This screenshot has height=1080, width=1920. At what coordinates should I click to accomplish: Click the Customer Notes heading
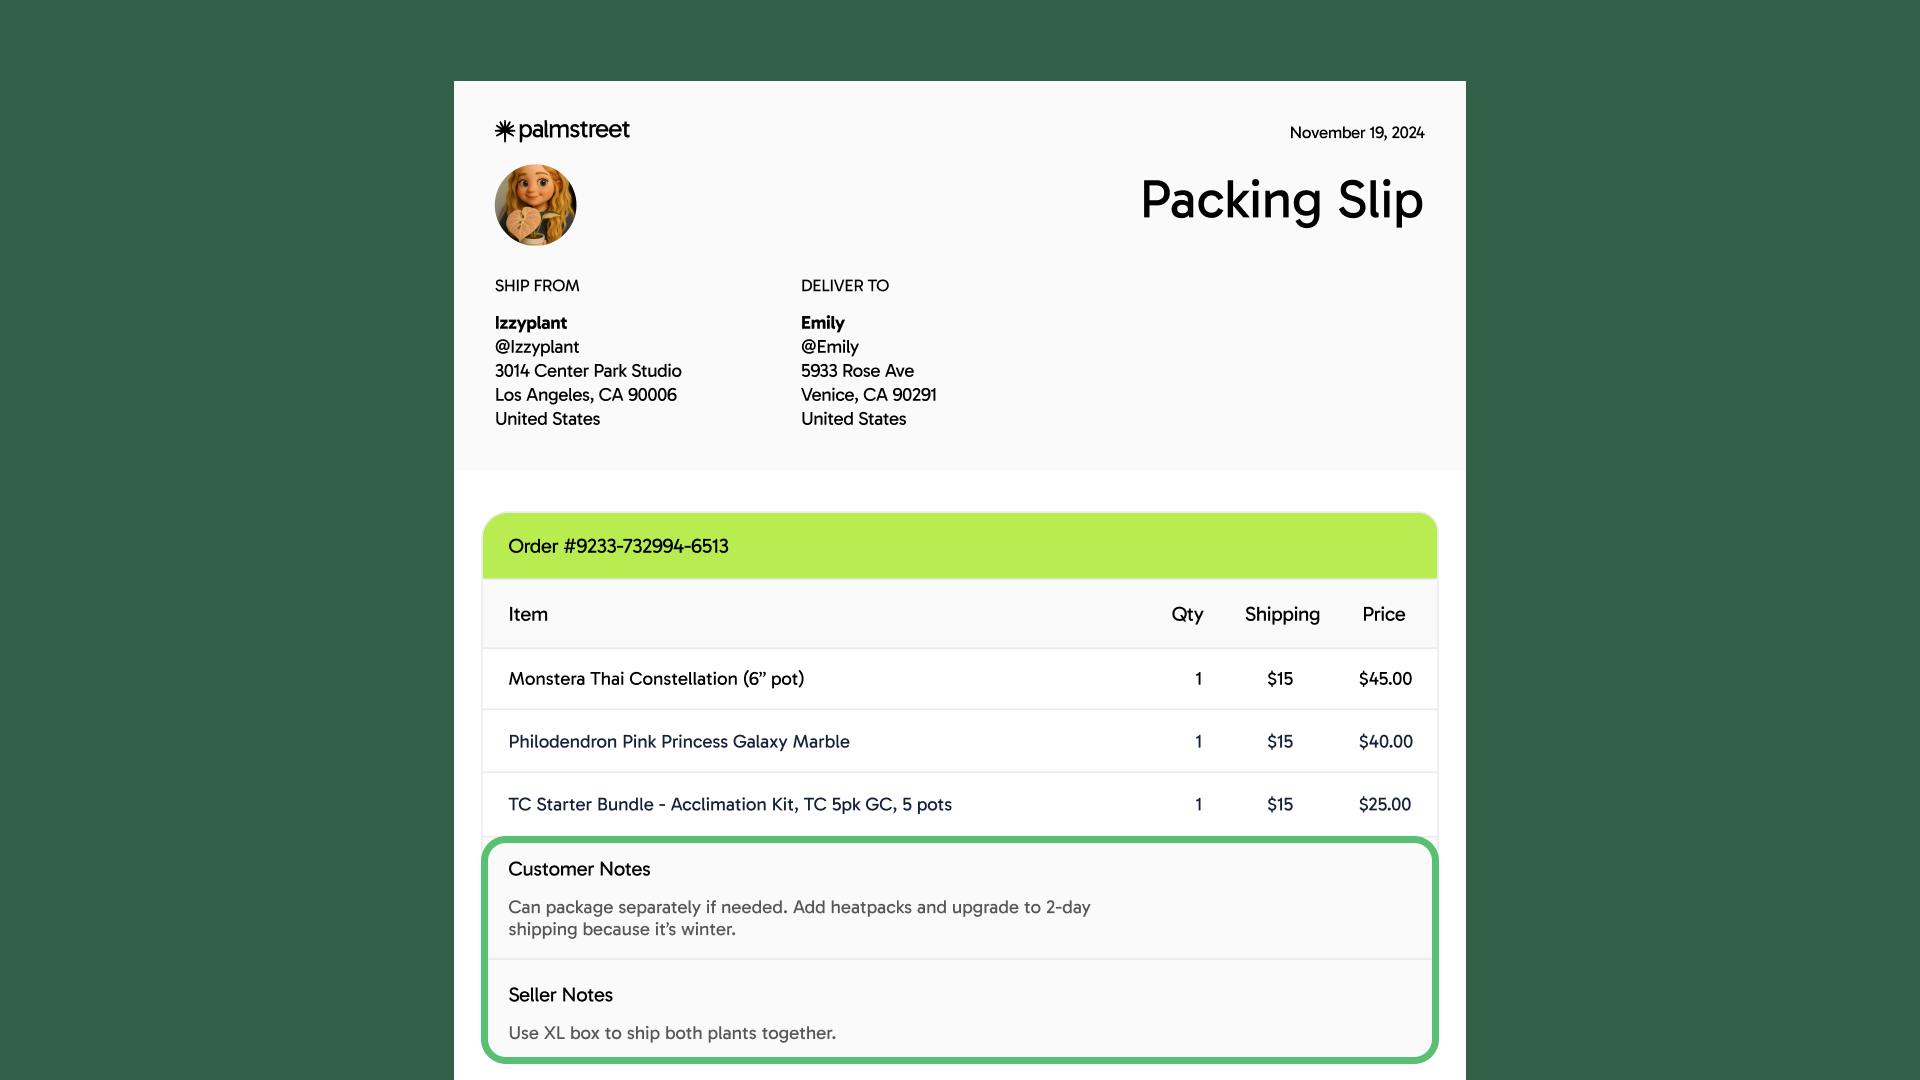point(579,869)
